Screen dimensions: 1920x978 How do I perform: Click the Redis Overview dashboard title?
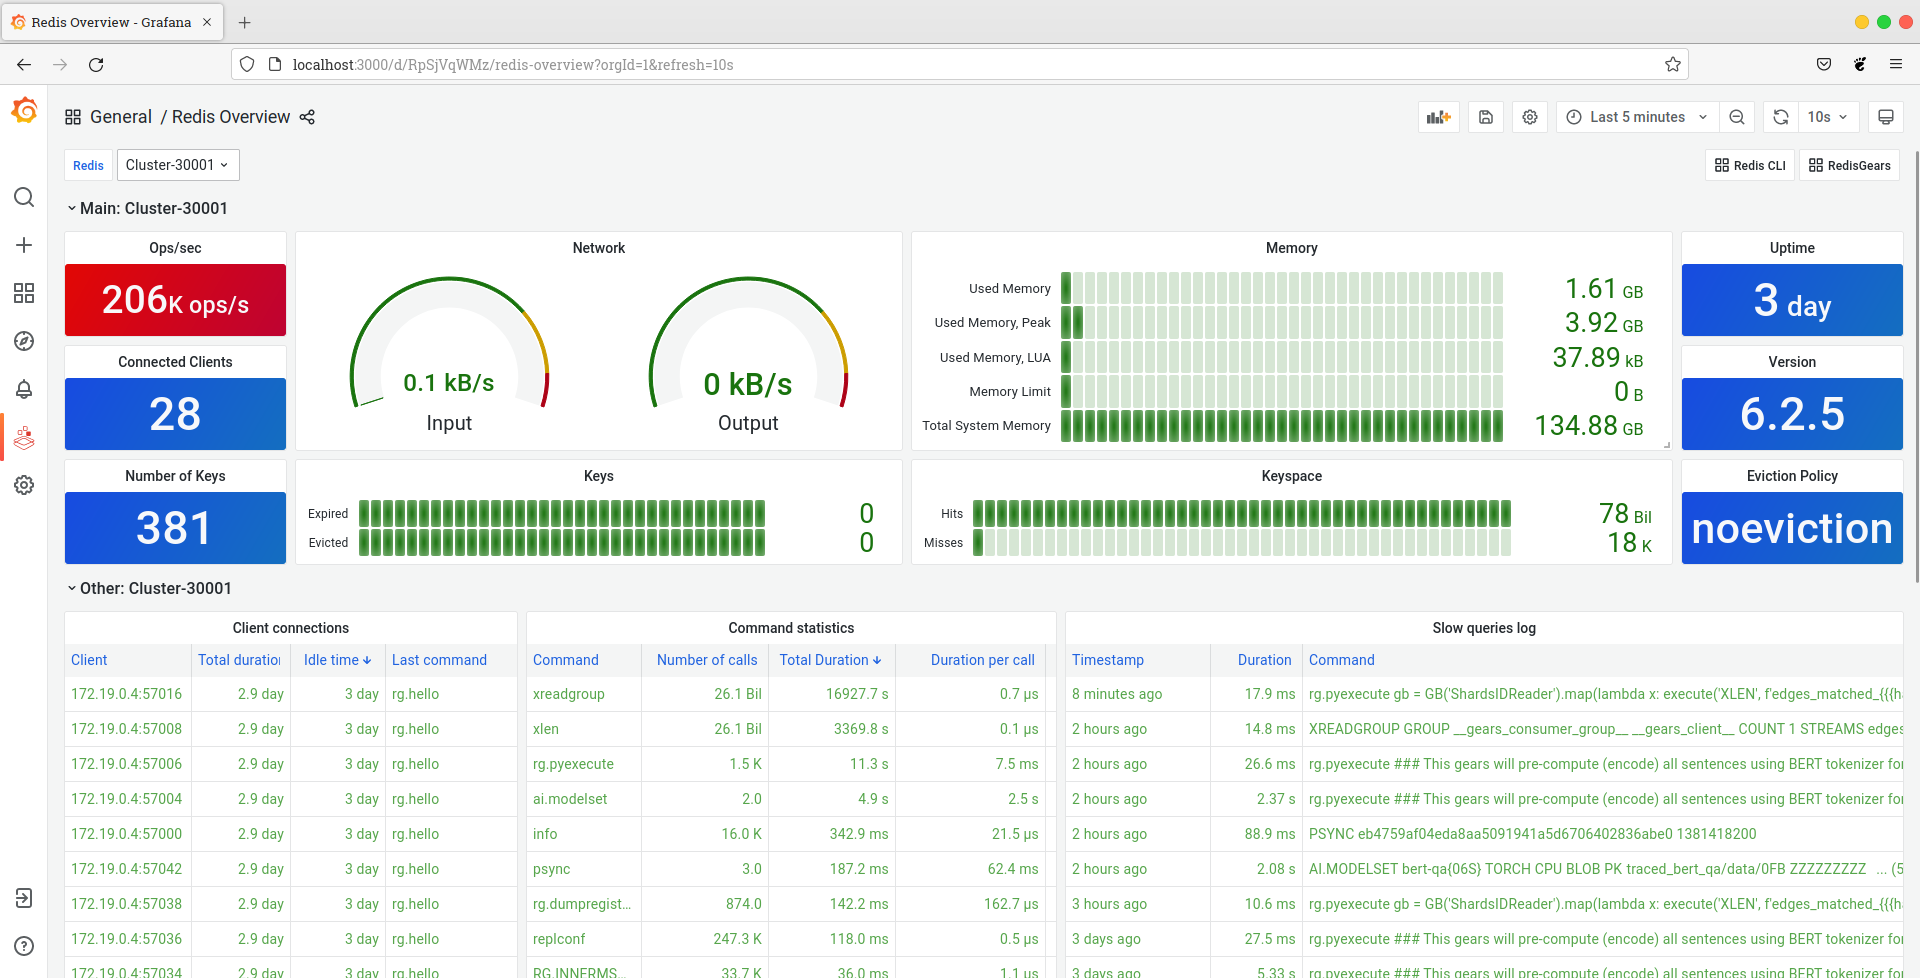231,117
